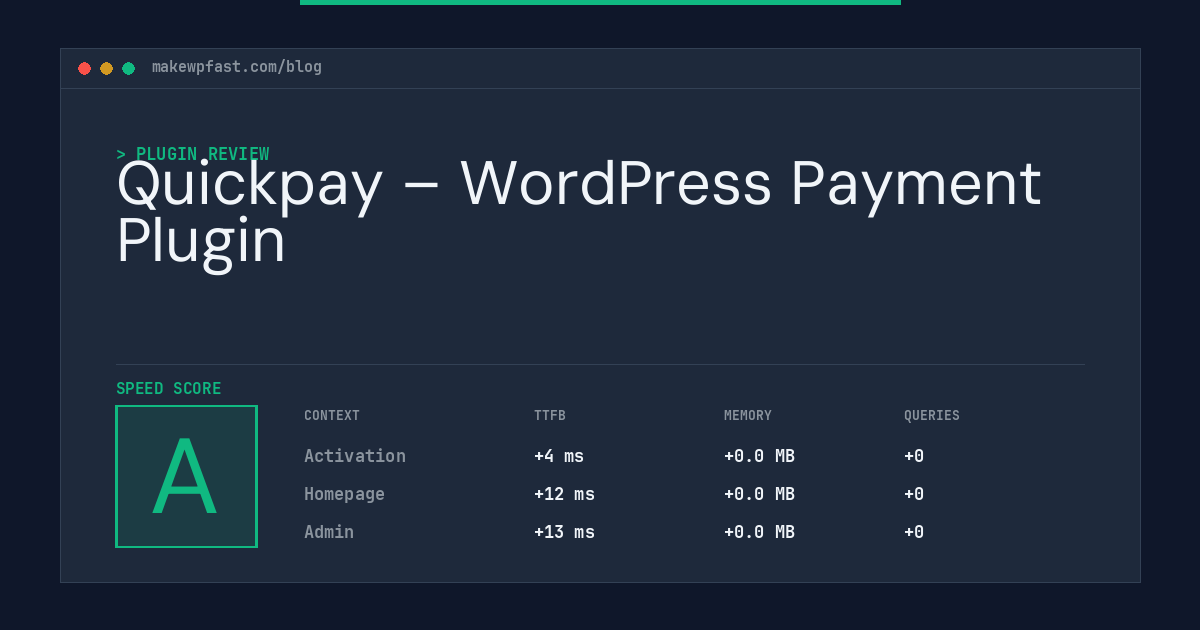The height and width of the screenshot is (630, 1200).
Task: Click the makewpfast.com/blog address text
Action: [x=237, y=67]
